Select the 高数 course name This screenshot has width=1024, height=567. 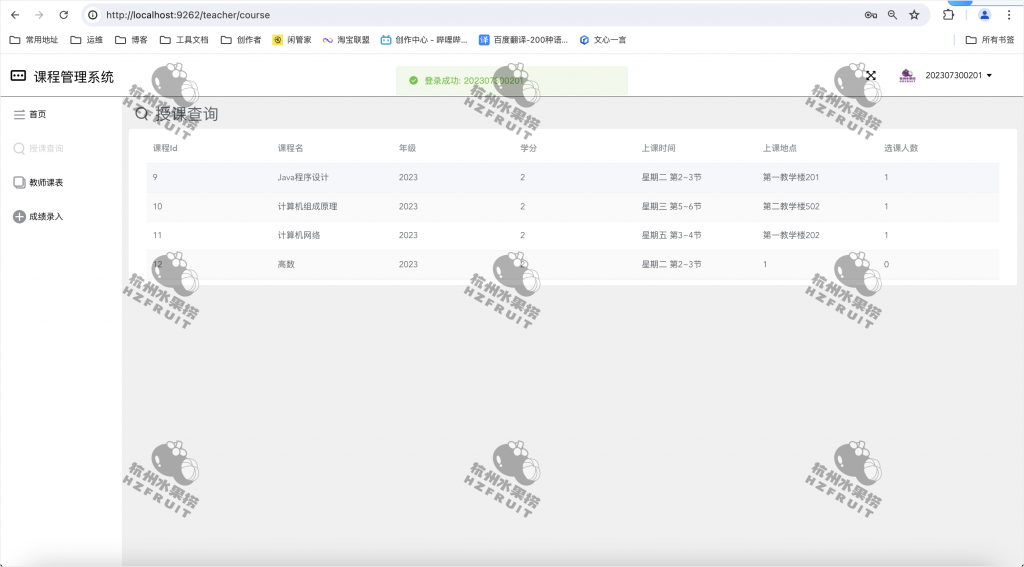286,265
